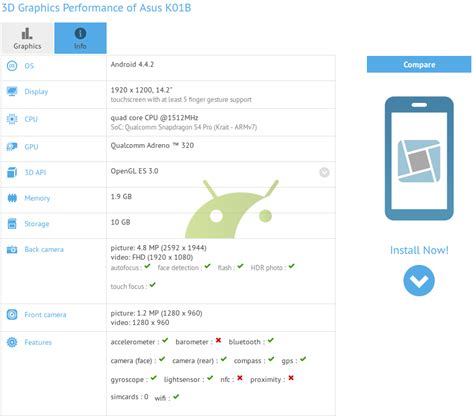Click the CPU label
This screenshot has height=418, width=474.
(x=31, y=119)
